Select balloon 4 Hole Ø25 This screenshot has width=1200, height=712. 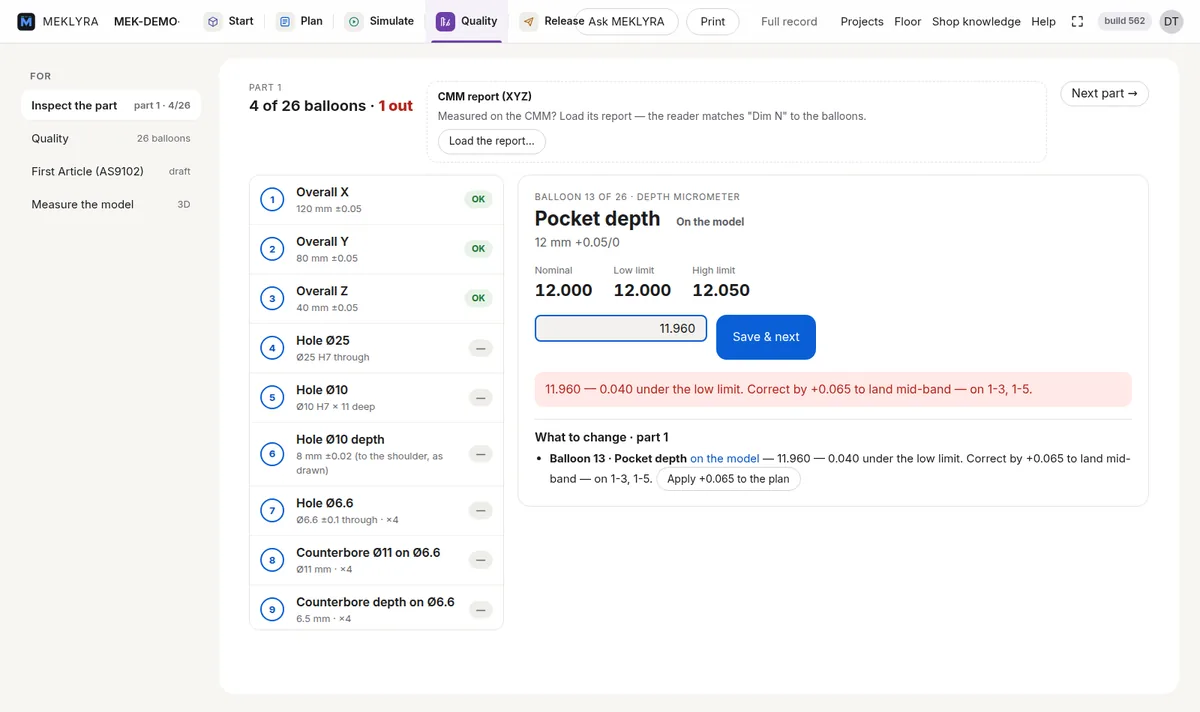(376, 348)
